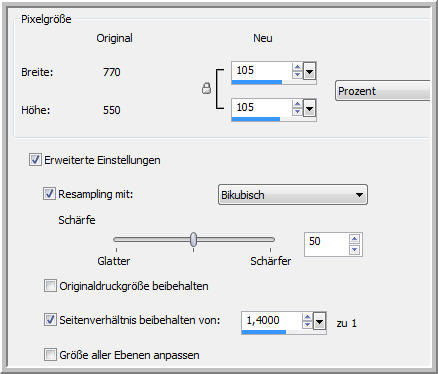This screenshot has height=374, width=438.
Task: Uncheck Seitenverhältnis beibehalten von
Action: pos(50,320)
